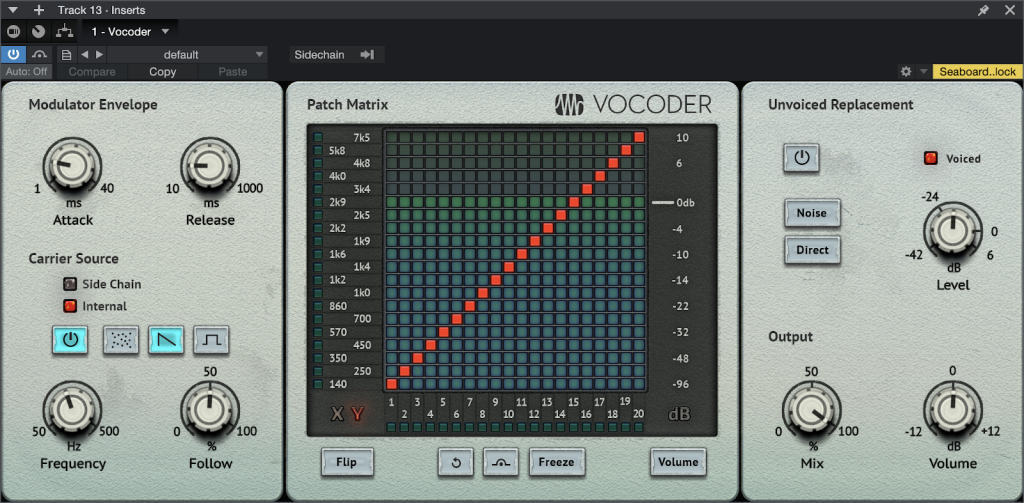Open the routing tree icon
Viewport: 1024px width, 503px height.
(64, 32)
